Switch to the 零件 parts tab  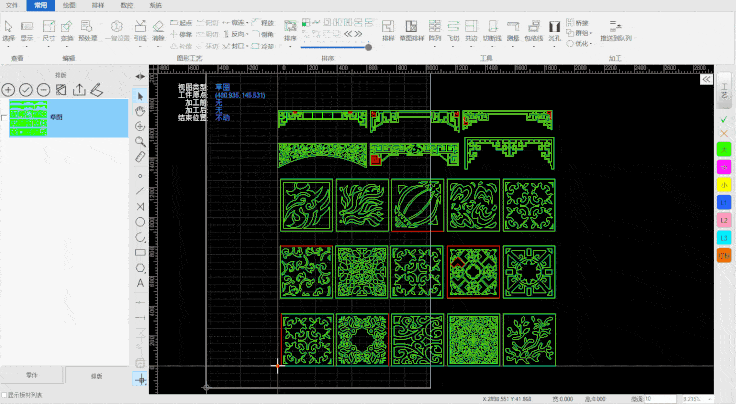(31, 375)
